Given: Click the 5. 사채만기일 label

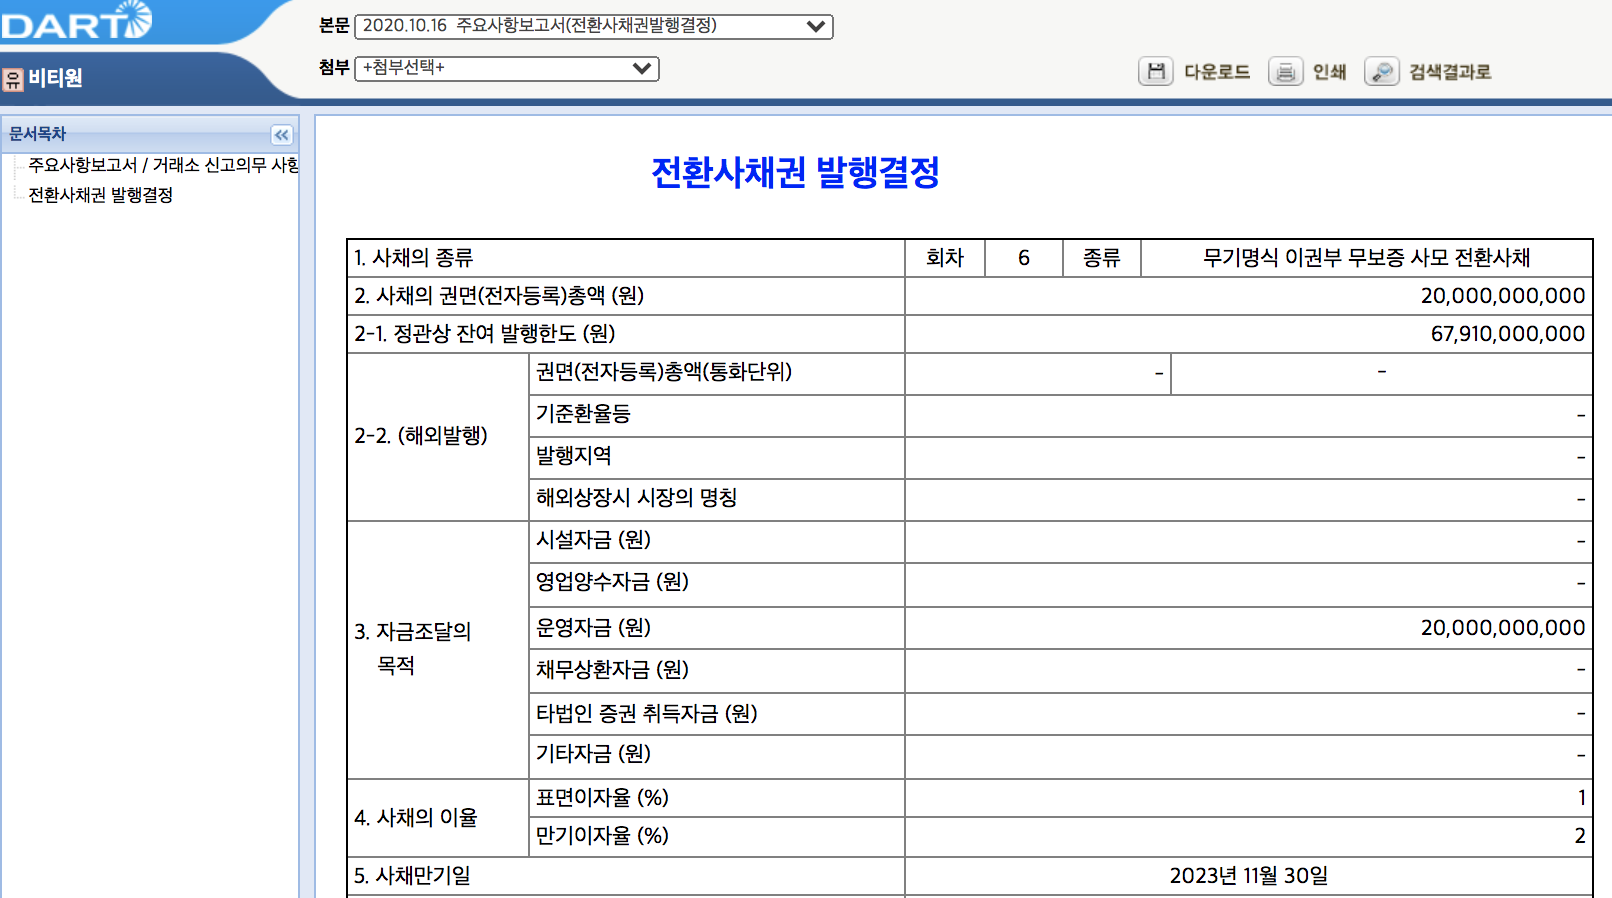Looking at the screenshot, I should (412, 876).
